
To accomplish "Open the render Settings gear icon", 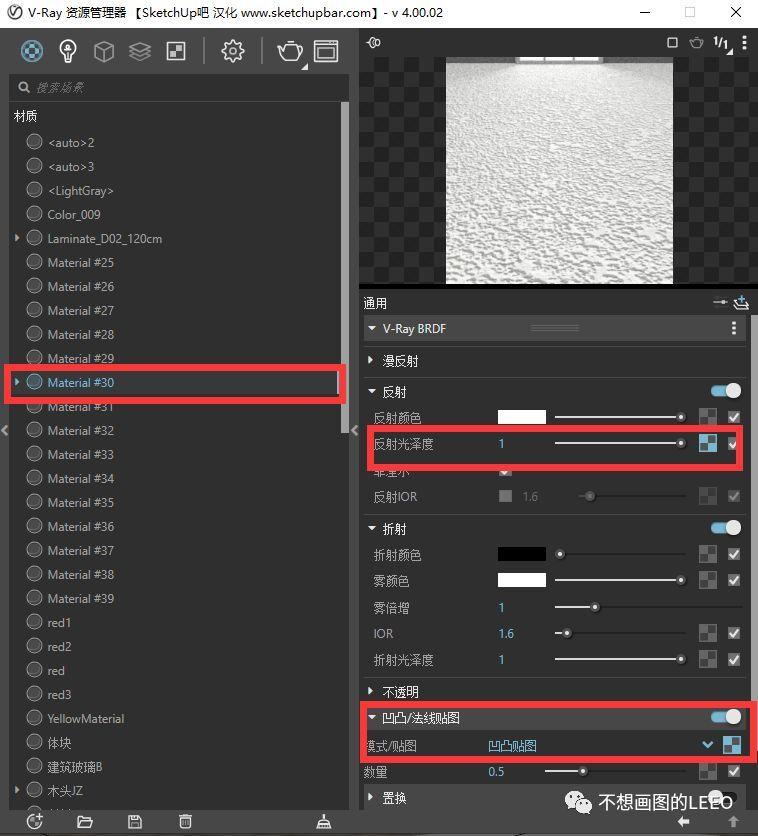I will tap(233, 52).
